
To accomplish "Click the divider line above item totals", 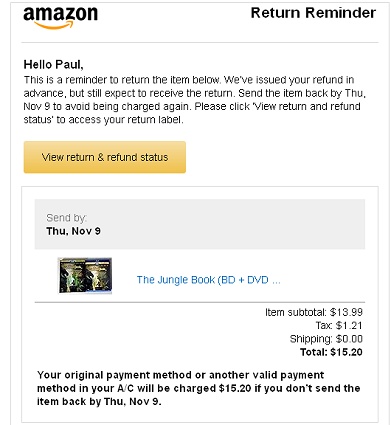I will [x=200, y=302].
